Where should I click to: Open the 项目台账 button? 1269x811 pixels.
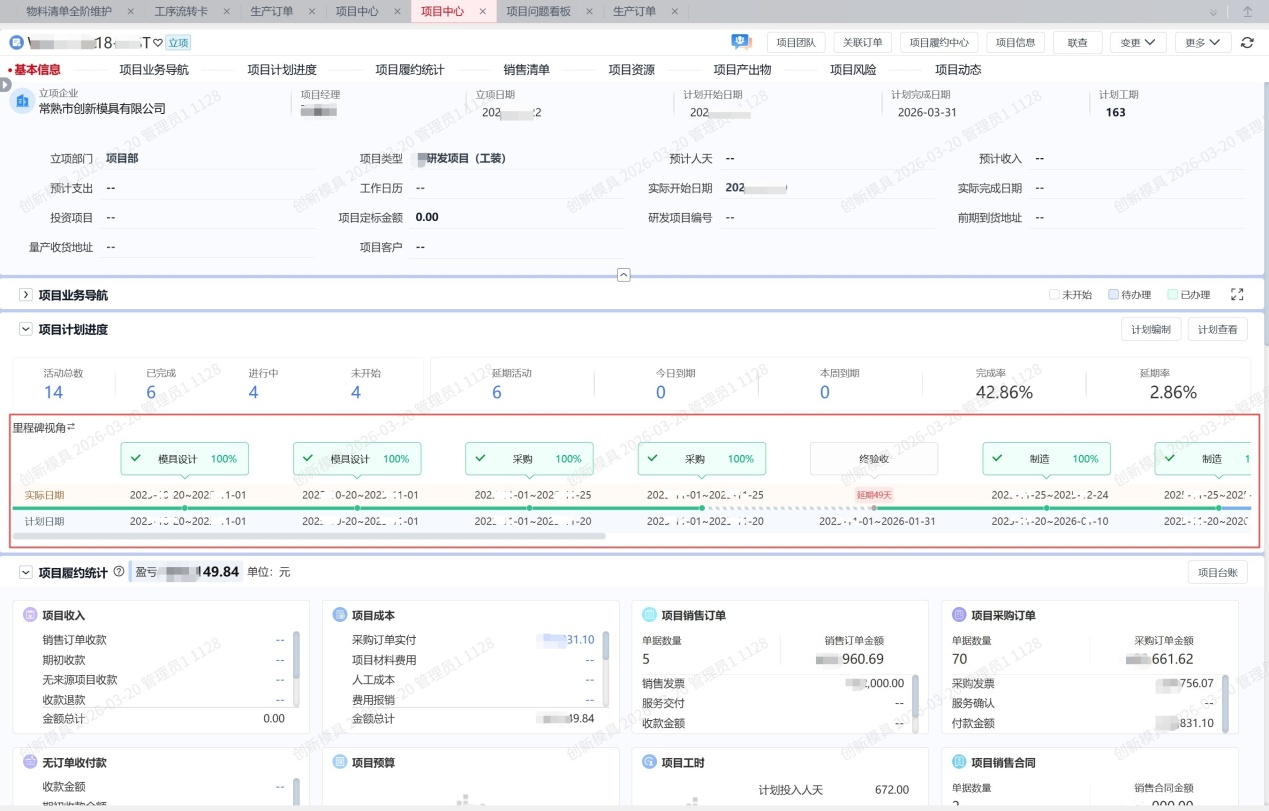pos(1217,572)
